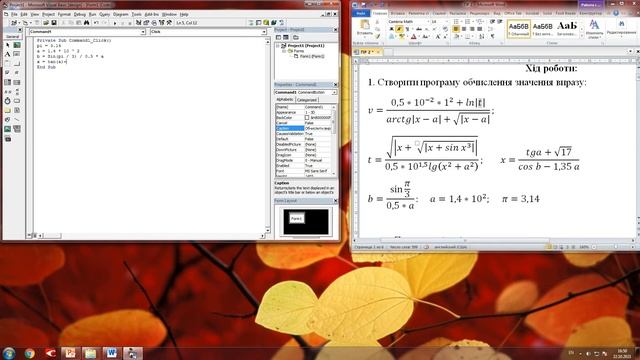Click View Object icon in Project panel
This screenshot has height=360, width=640.
pyautogui.click(x=286, y=38)
